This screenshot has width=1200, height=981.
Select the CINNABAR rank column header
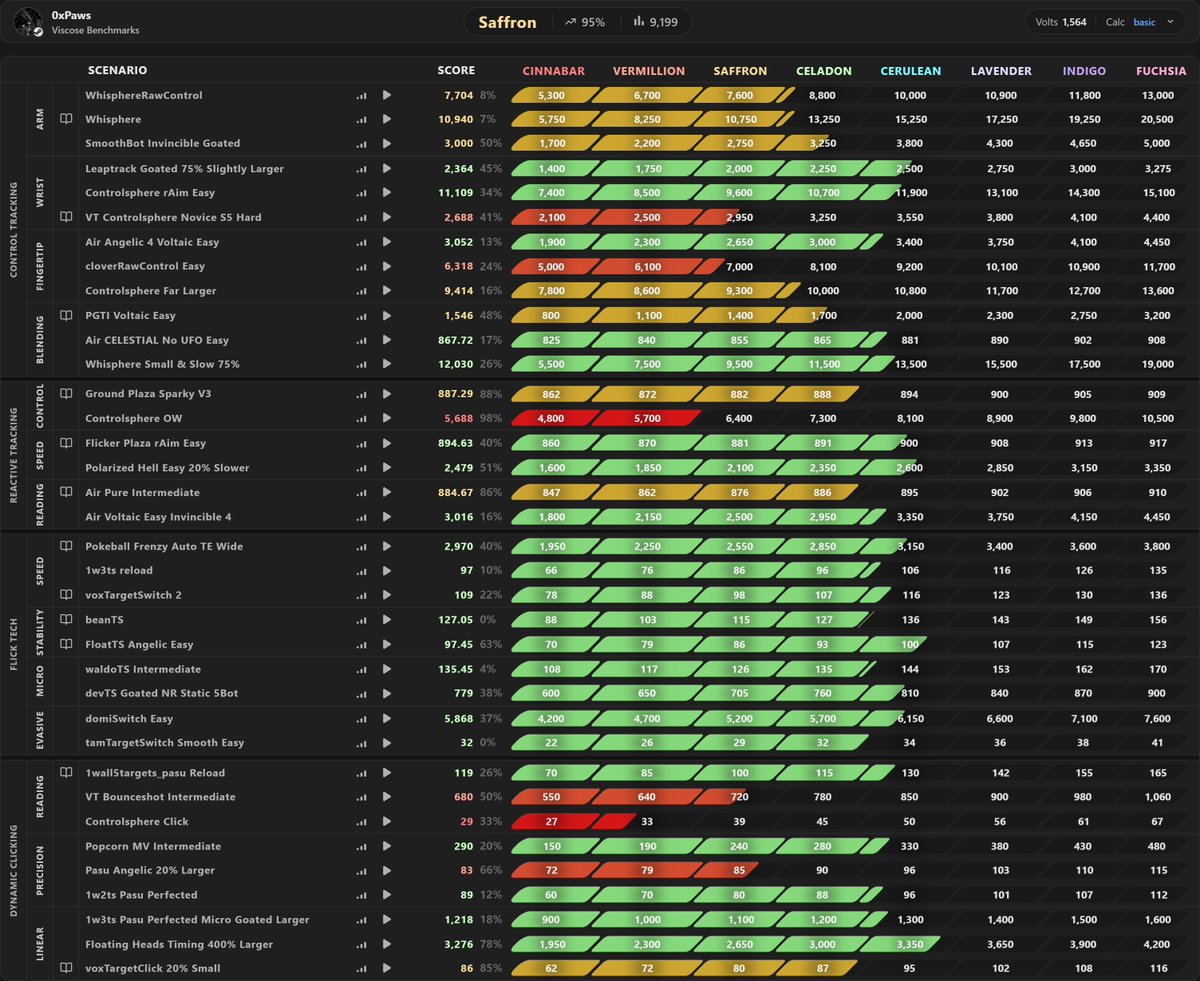(x=554, y=71)
